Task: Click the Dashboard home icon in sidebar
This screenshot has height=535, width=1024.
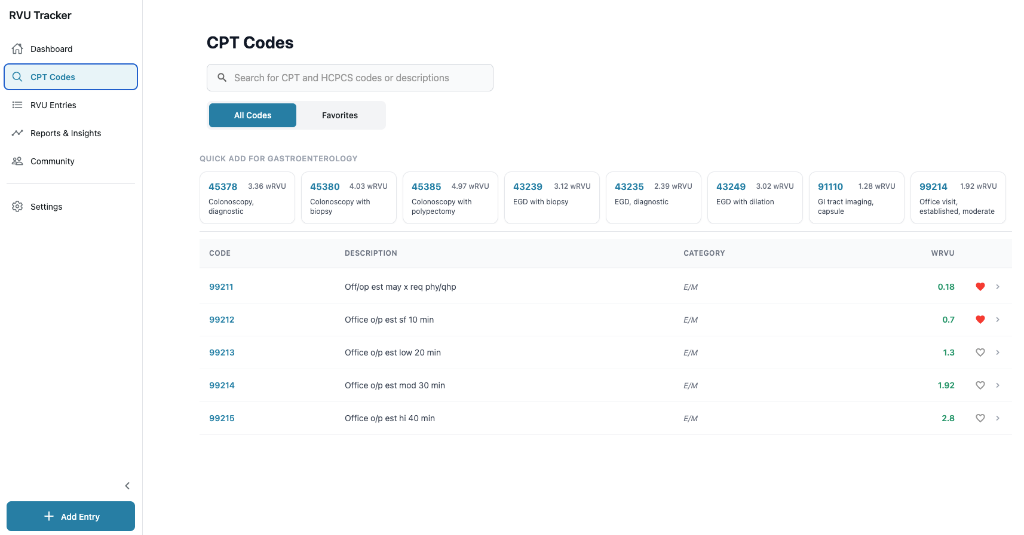Action: coord(17,49)
